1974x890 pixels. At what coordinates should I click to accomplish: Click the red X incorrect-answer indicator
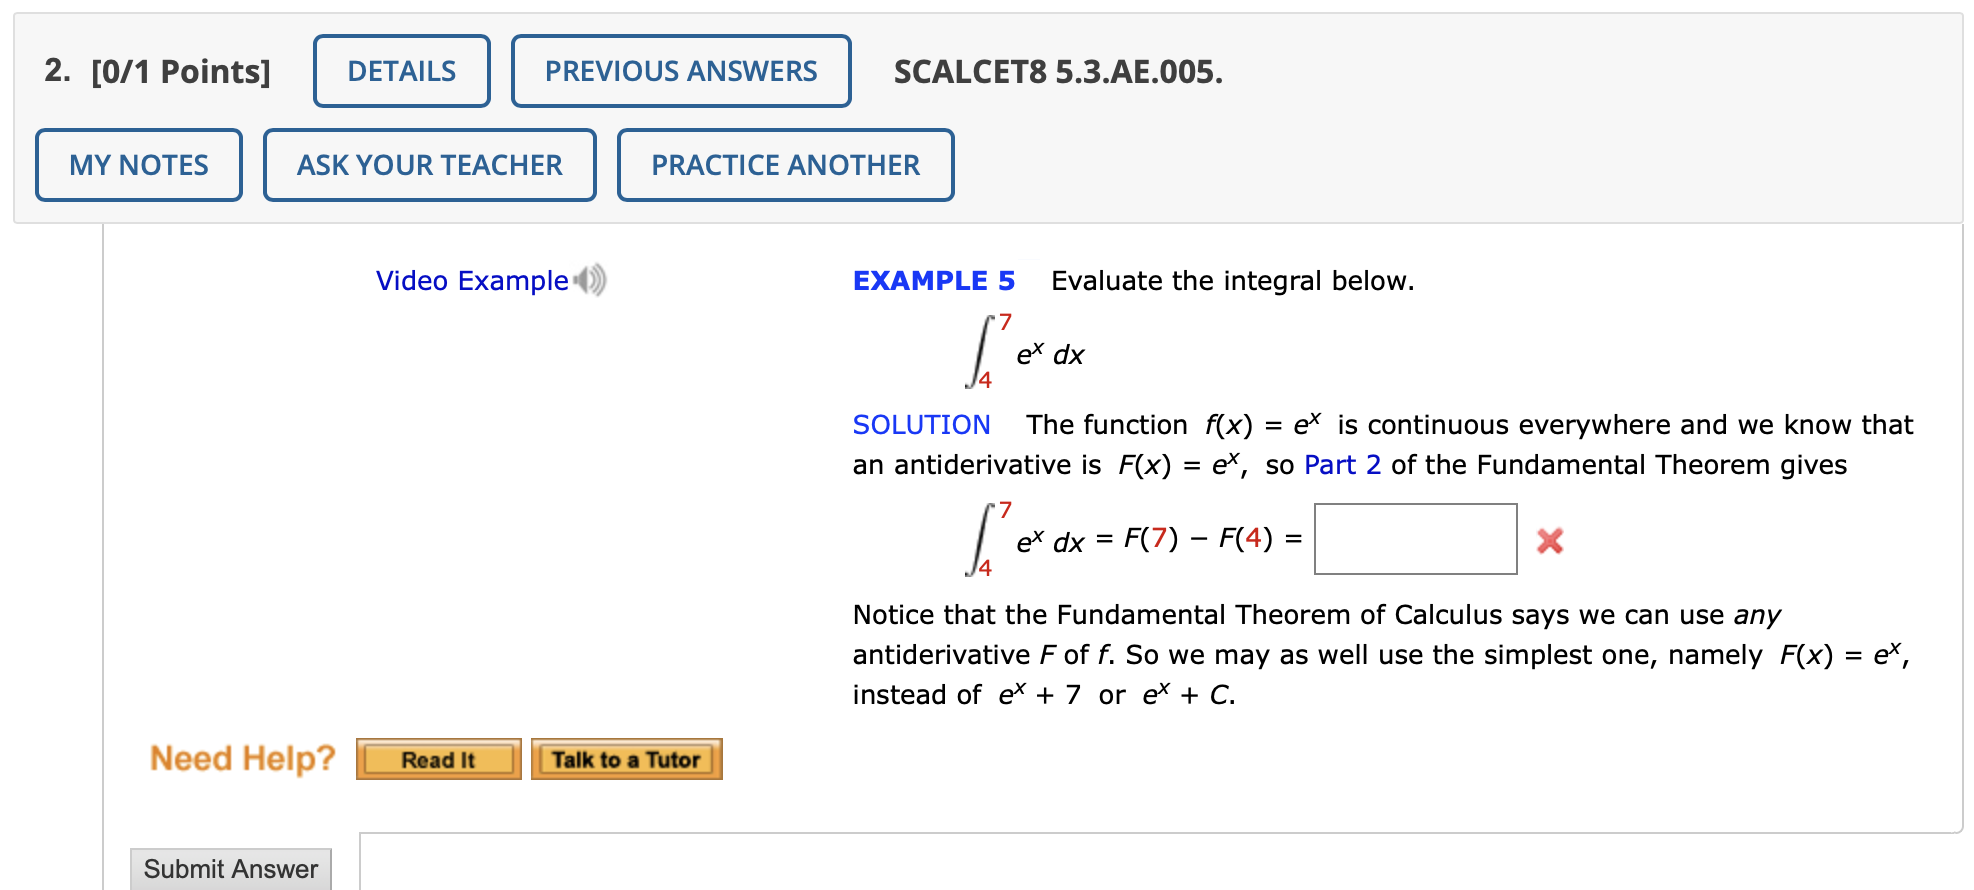click(x=1548, y=541)
